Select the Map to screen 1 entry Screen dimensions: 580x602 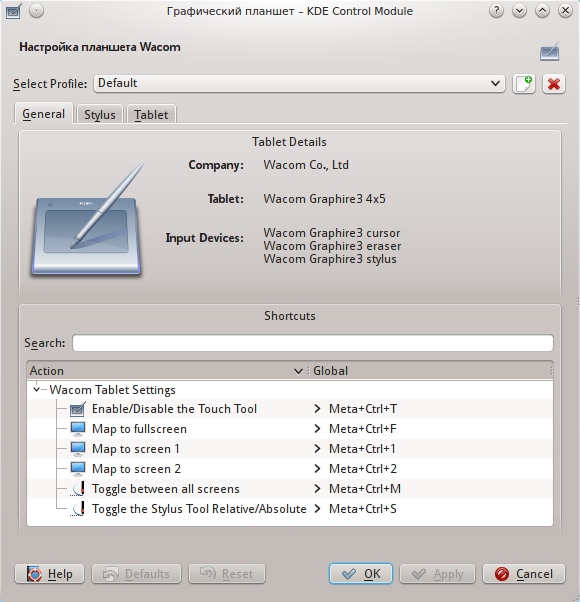290,449
